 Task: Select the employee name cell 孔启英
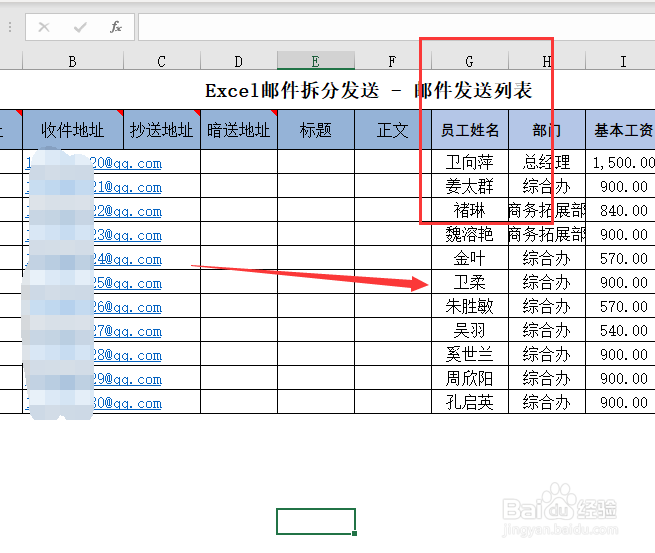click(470, 402)
